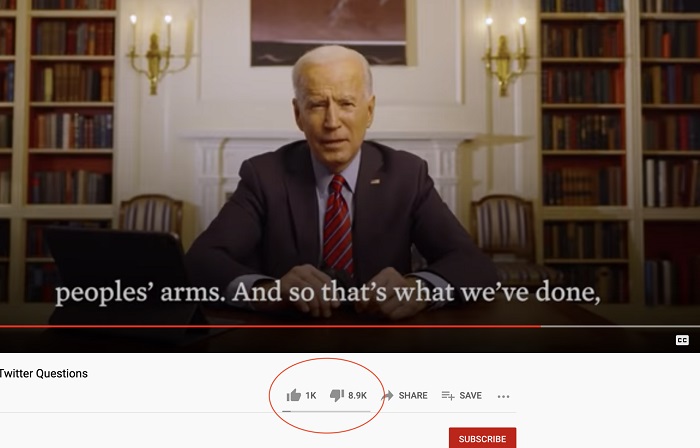Click the 1K like count
Viewport: 700px width, 448px height.
click(311, 395)
